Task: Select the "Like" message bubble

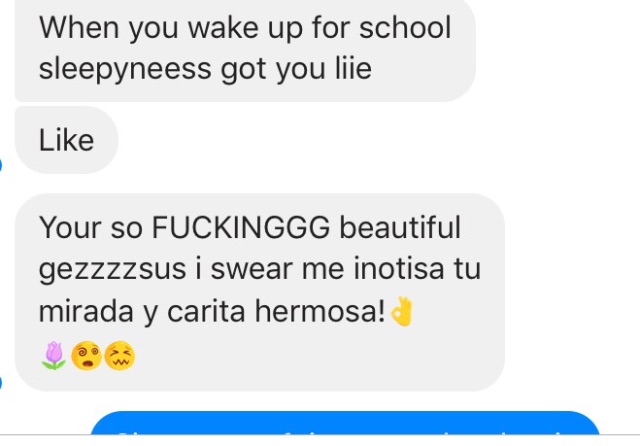Action: pyautogui.click(x=67, y=140)
